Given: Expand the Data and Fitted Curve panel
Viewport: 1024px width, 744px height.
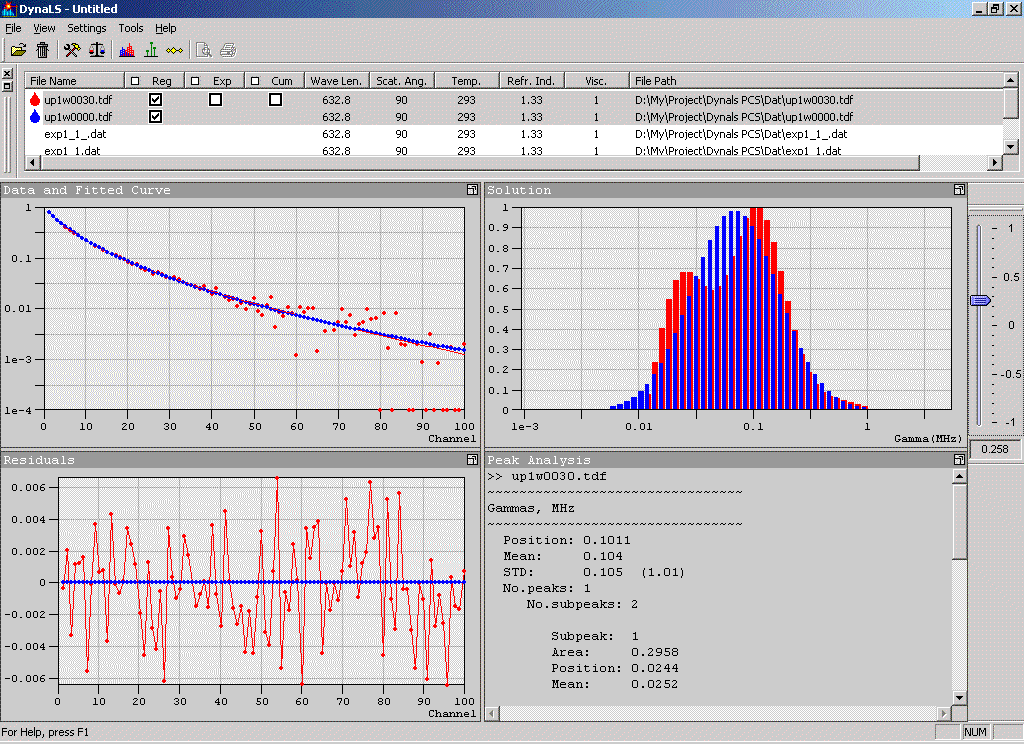Looking at the screenshot, I should 471,190.
